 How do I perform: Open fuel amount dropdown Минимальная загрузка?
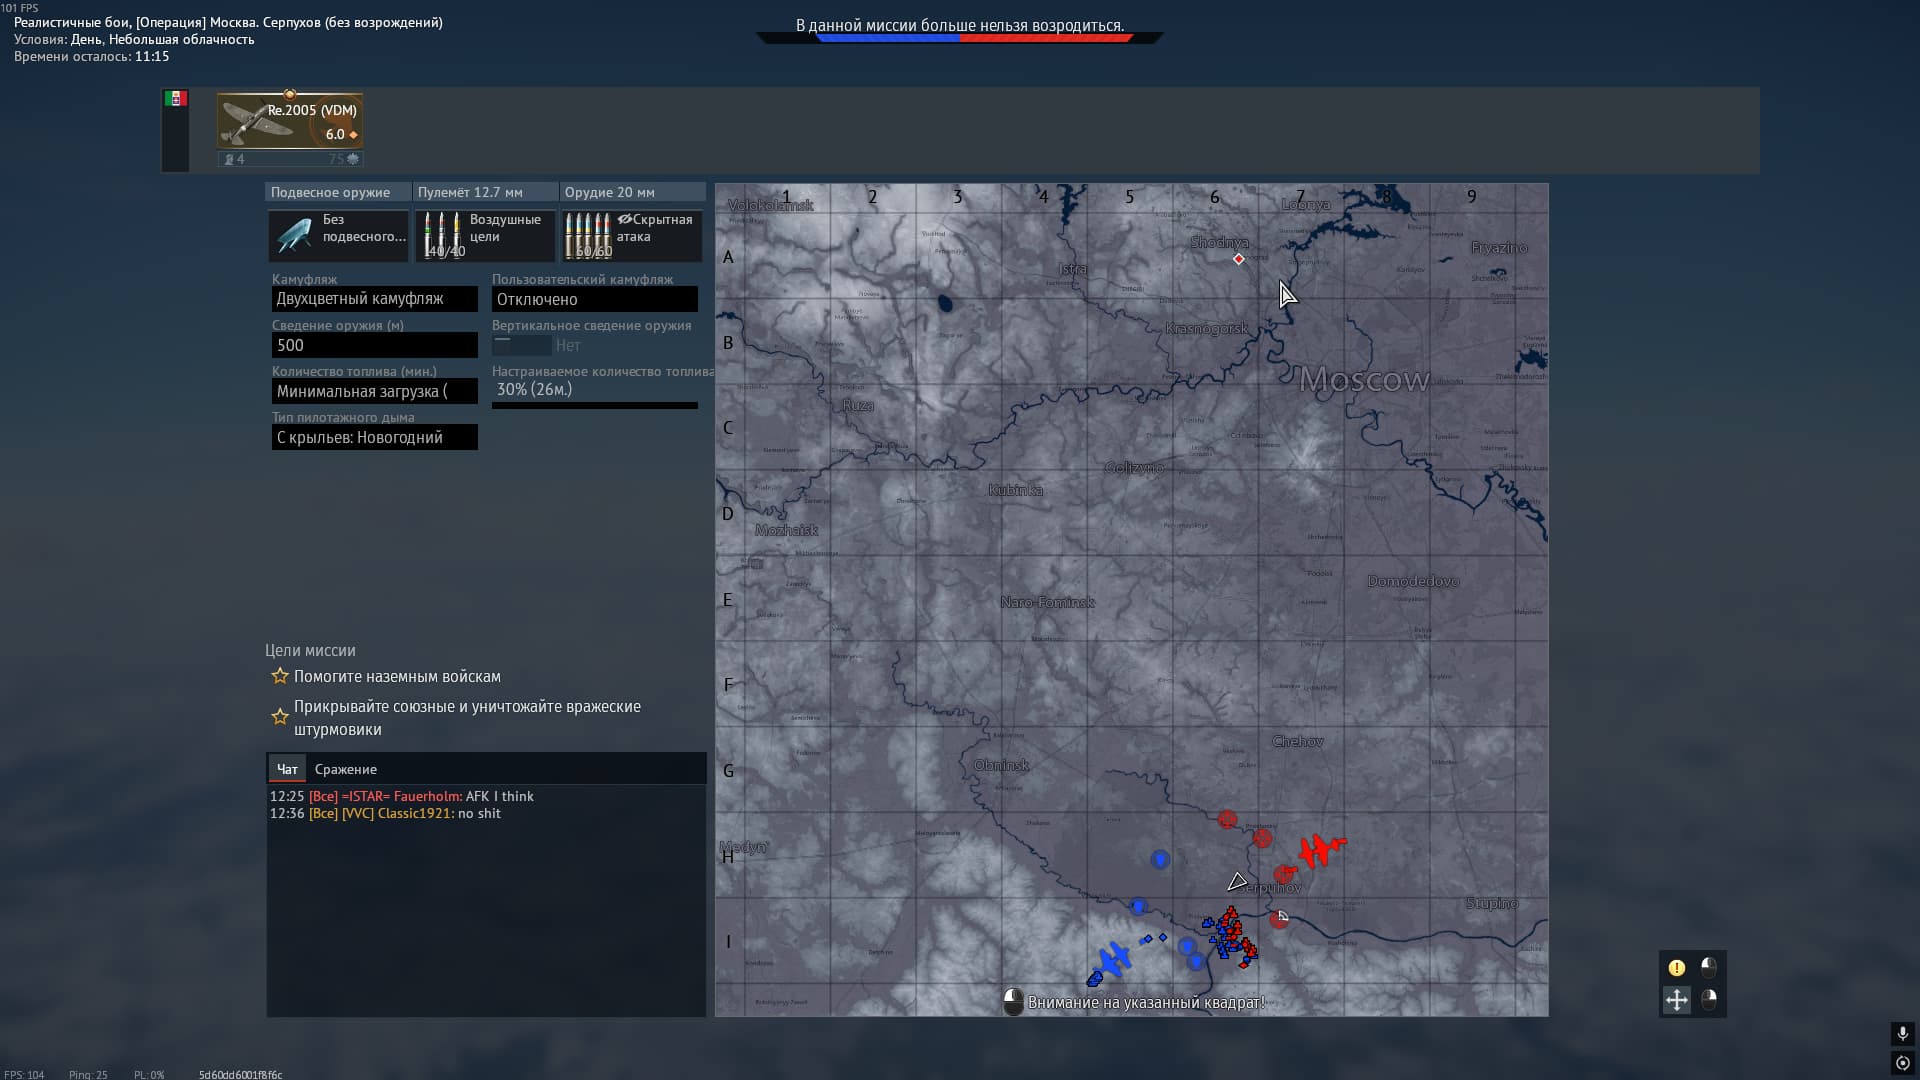coord(374,391)
